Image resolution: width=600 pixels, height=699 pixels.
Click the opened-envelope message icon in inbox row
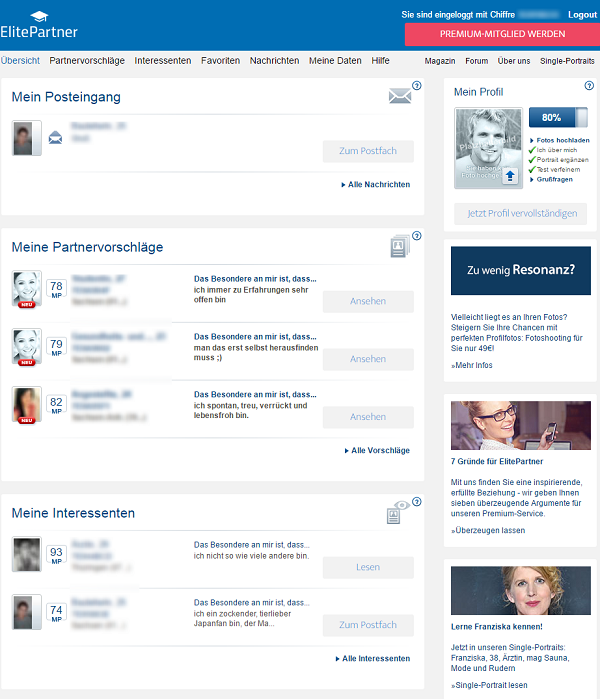pyautogui.click(x=55, y=138)
